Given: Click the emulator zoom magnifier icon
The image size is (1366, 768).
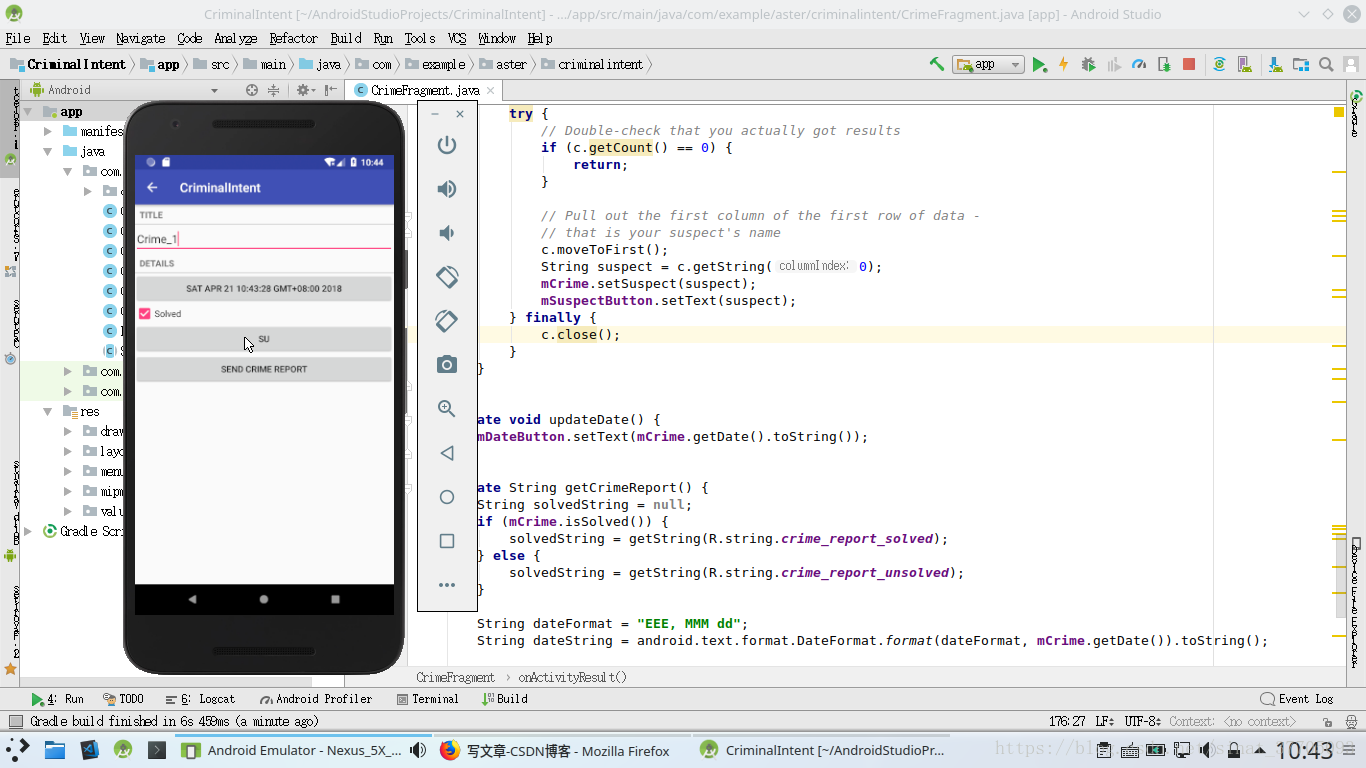Looking at the screenshot, I should [447, 409].
